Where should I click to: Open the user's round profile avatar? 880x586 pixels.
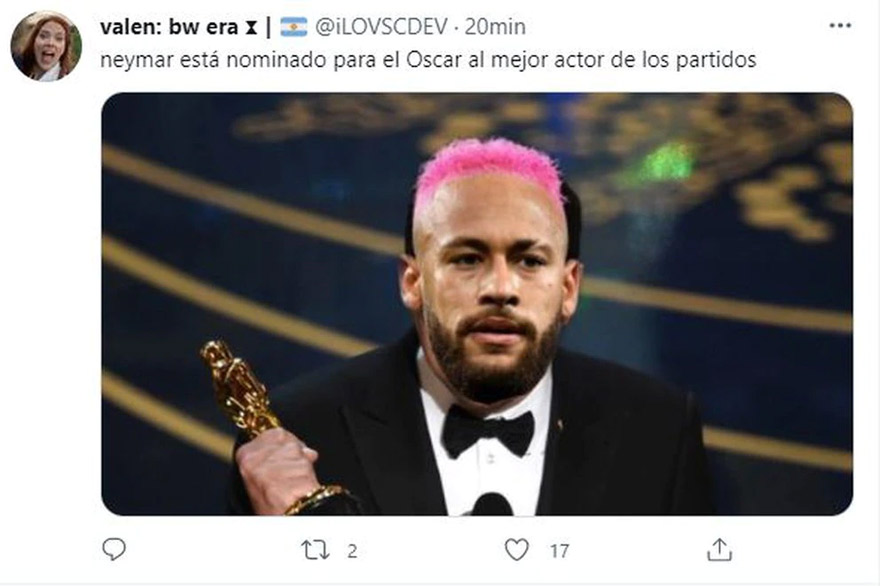[46, 47]
